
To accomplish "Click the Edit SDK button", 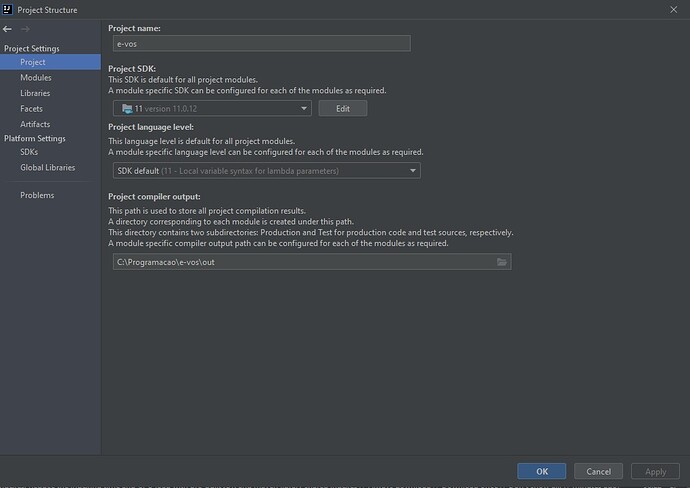I will pyautogui.click(x=343, y=108).
